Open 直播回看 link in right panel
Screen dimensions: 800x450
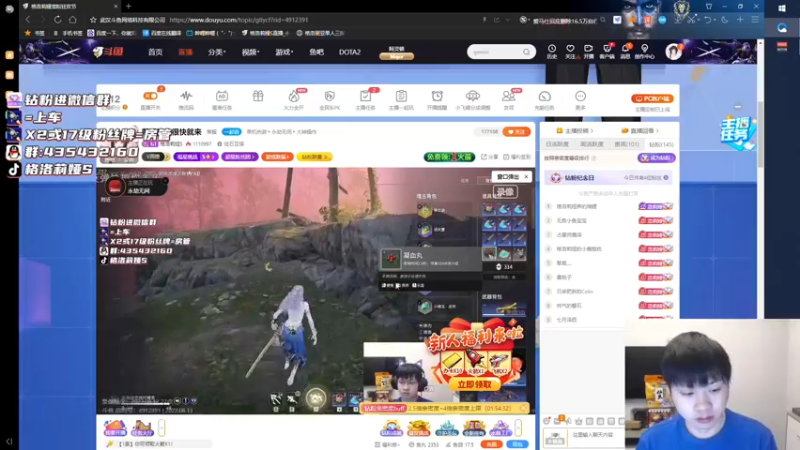point(640,131)
